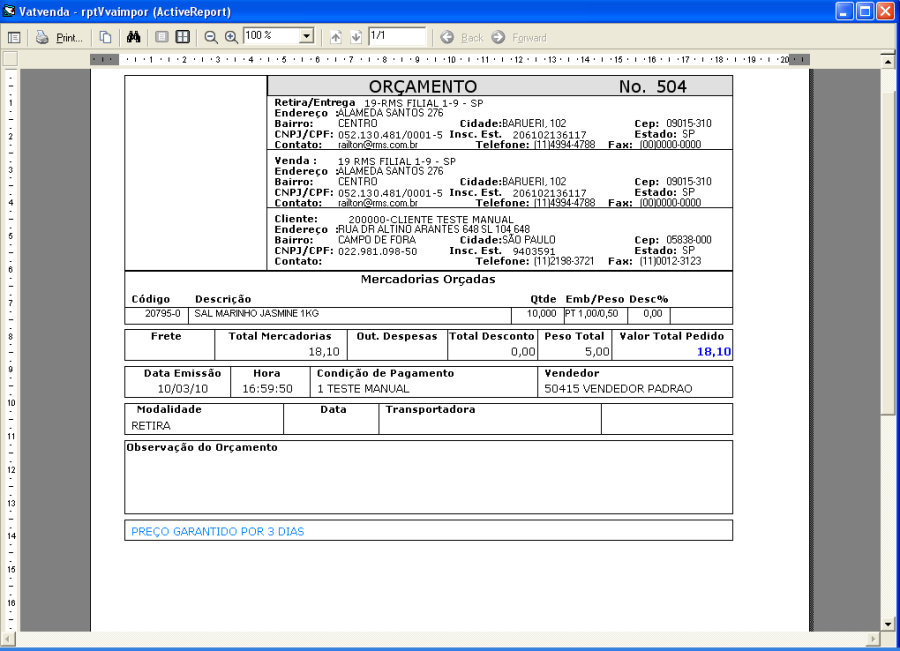Click the ORÇAMENTO report title
900x651 pixels.
(x=423, y=87)
